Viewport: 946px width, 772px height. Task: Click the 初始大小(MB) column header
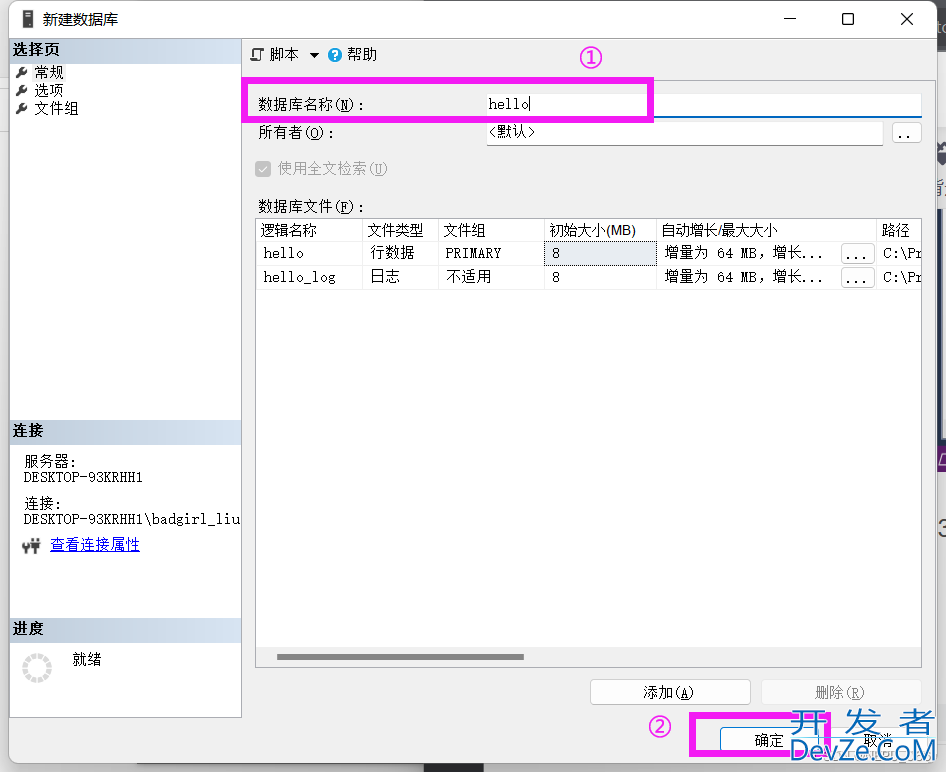pyautogui.click(x=600, y=230)
